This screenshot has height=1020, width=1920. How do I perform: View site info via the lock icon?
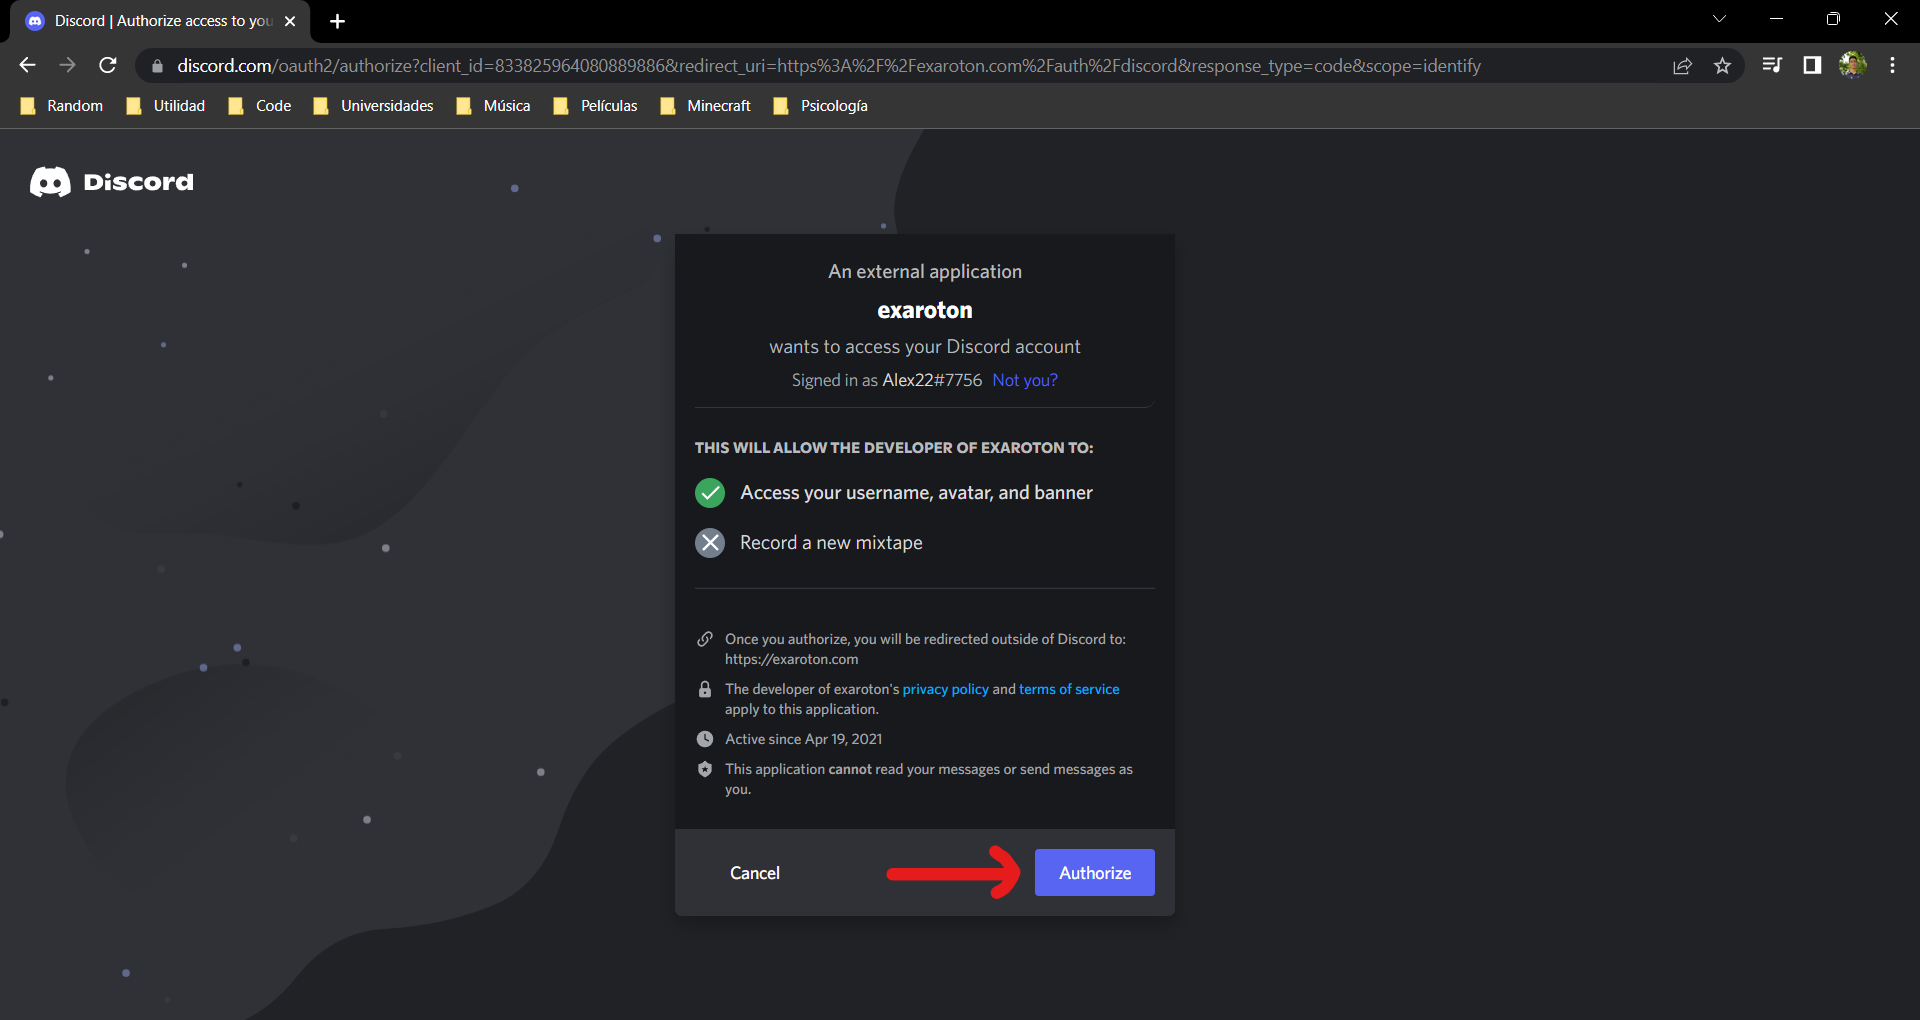pos(157,66)
